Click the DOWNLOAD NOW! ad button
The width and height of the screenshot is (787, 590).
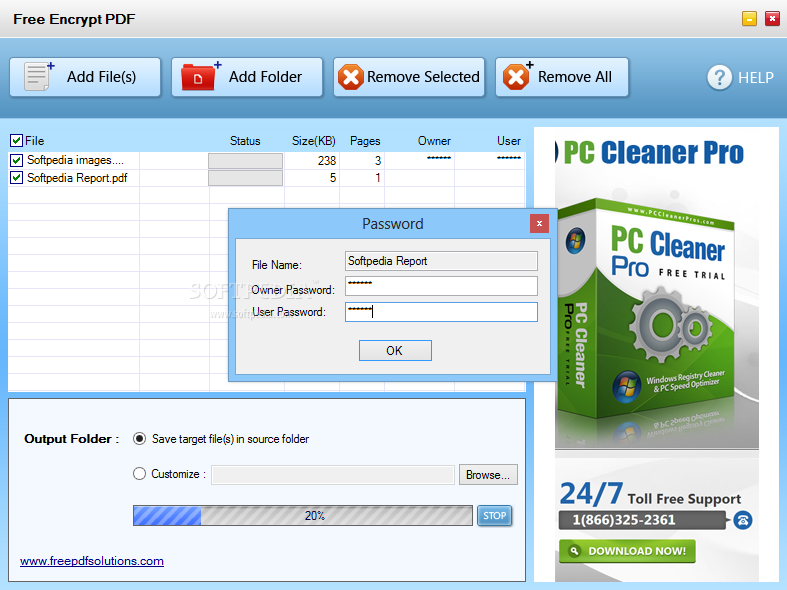(x=627, y=551)
